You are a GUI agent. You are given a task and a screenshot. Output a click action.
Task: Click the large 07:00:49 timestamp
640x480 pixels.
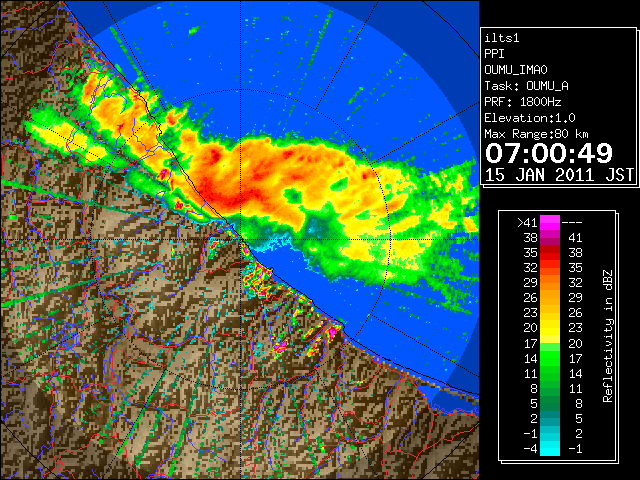pyautogui.click(x=549, y=153)
